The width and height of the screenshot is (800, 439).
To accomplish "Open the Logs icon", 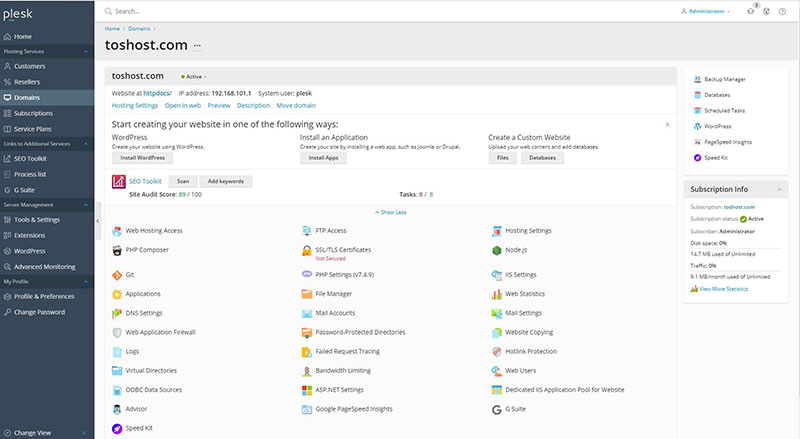I will point(117,352).
